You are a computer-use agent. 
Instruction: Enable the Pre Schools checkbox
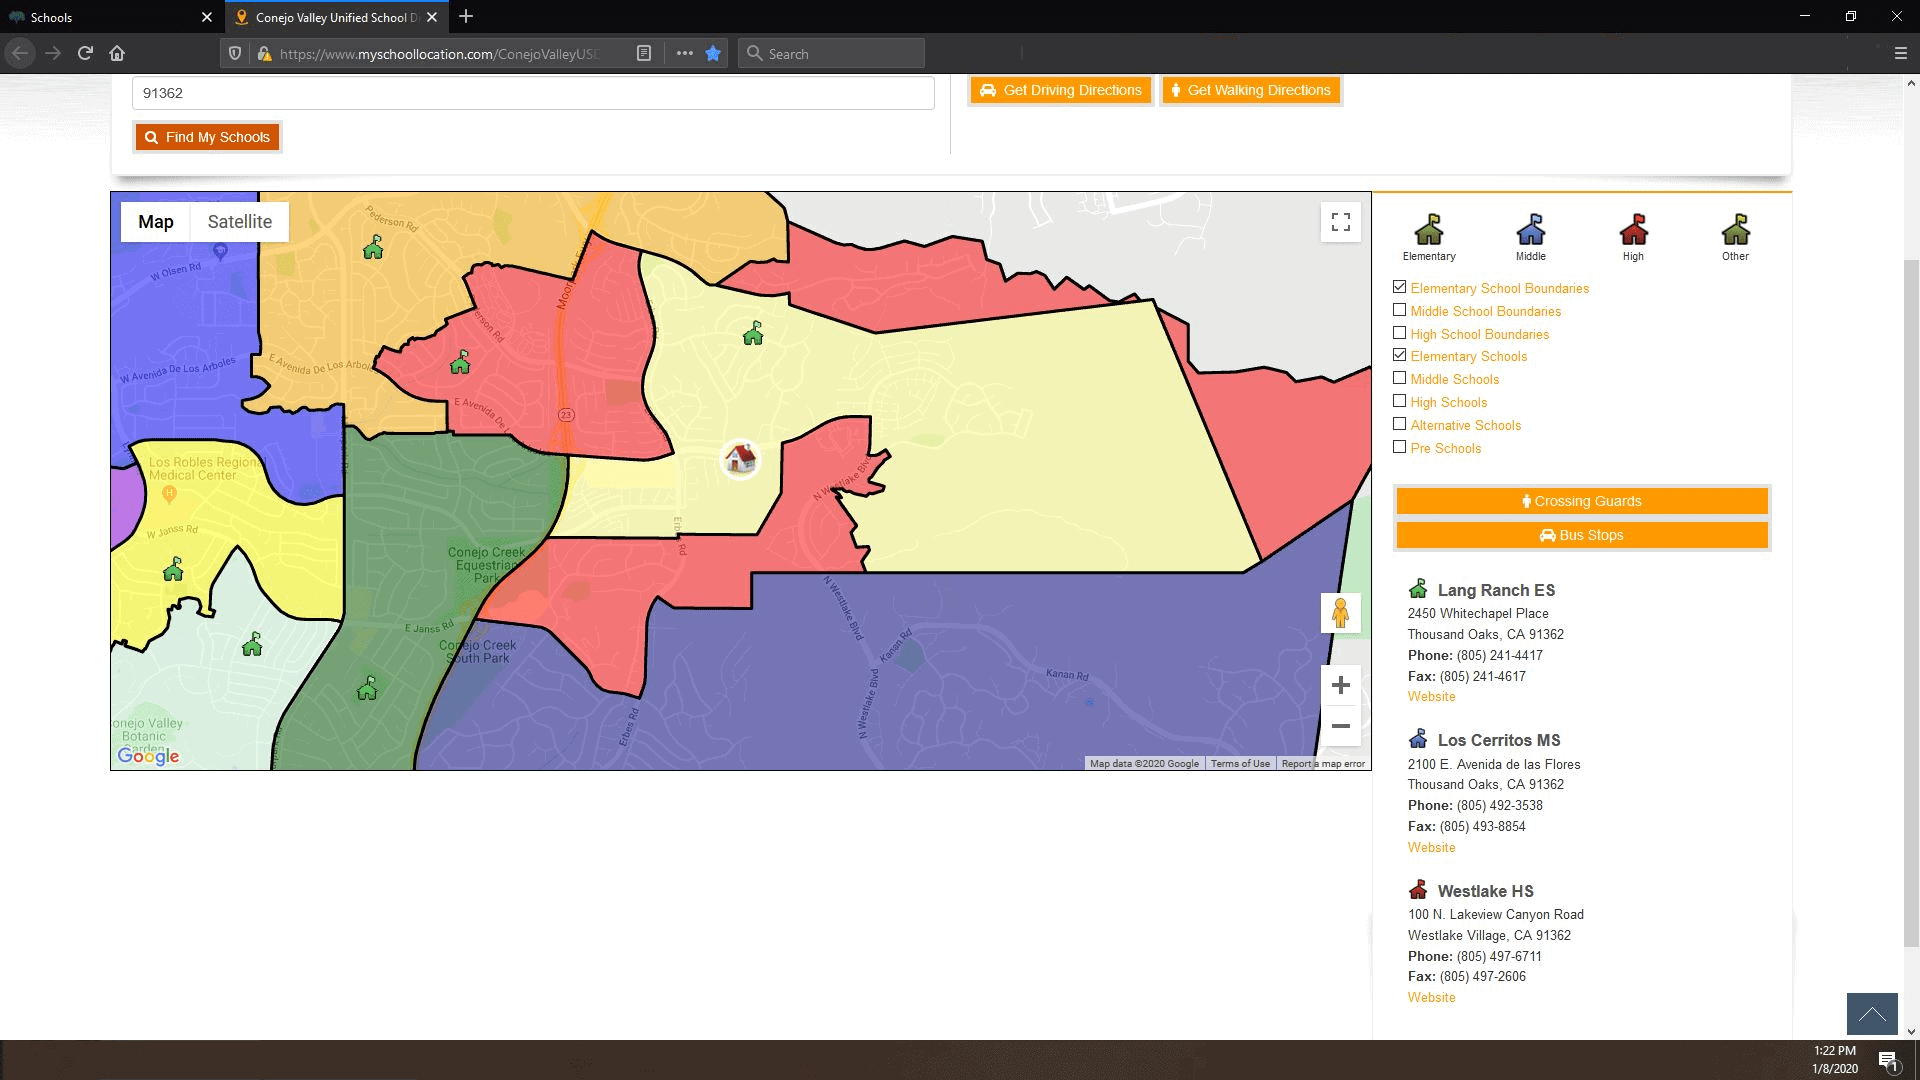pyautogui.click(x=1399, y=448)
